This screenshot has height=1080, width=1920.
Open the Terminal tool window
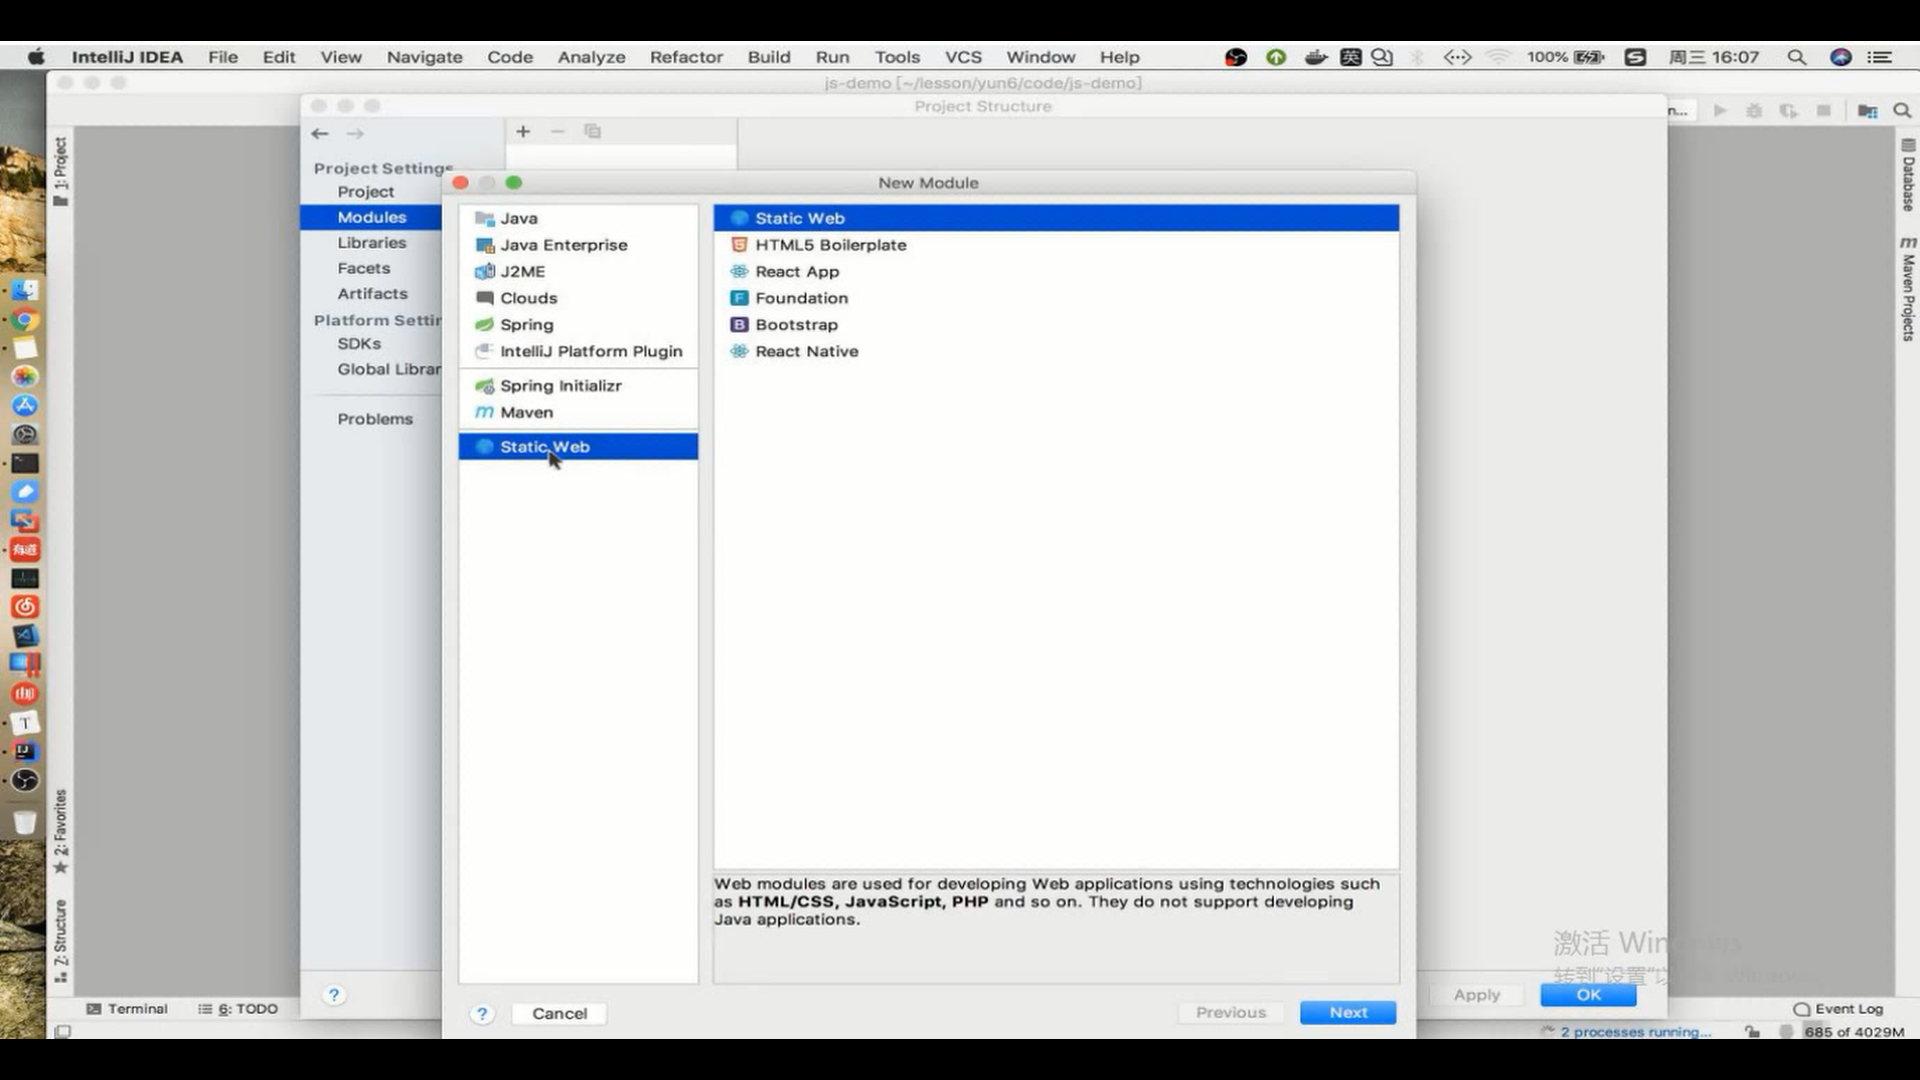point(127,1008)
